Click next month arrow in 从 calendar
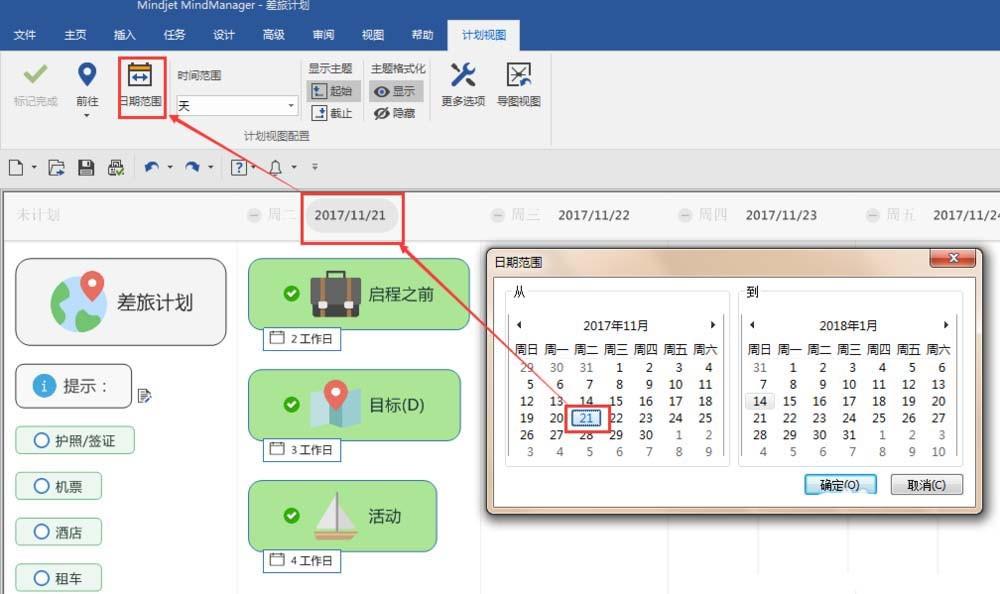1000x594 pixels. click(712, 324)
